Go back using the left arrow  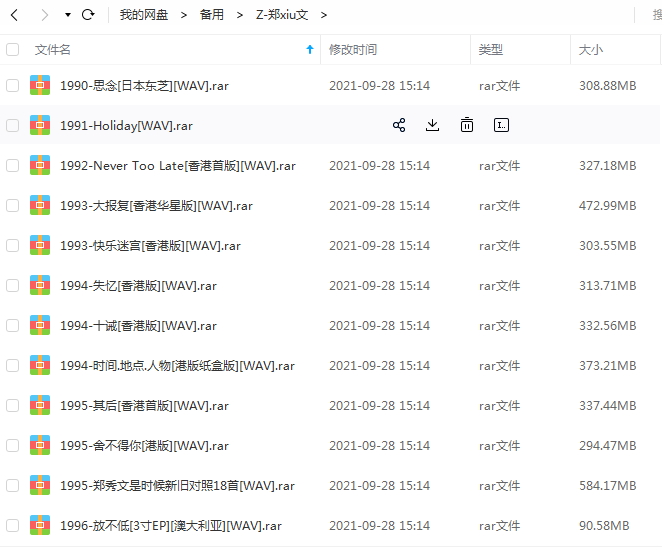point(14,15)
